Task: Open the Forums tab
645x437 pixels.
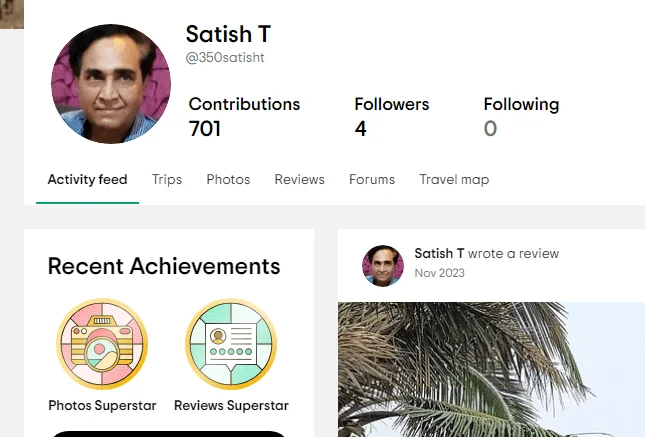Action: (372, 180)
